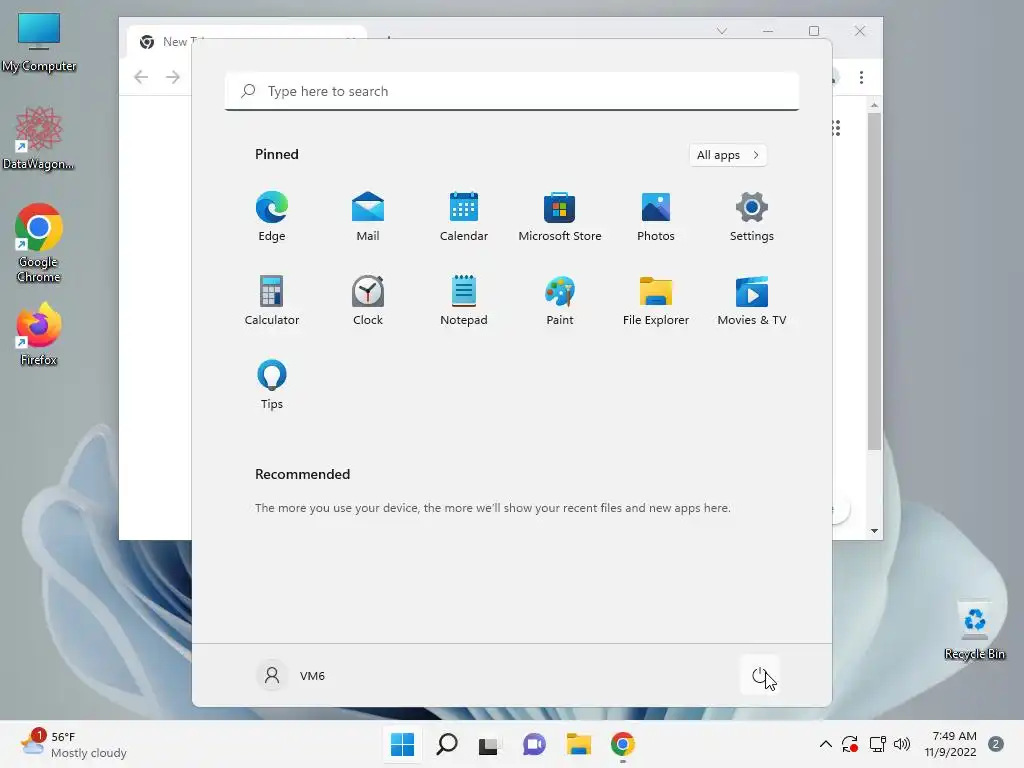Open the Edge browser from pinned apps
The width and height of the screenshot is (1024, 768).
pyautogui.click(x=272, y=216)
